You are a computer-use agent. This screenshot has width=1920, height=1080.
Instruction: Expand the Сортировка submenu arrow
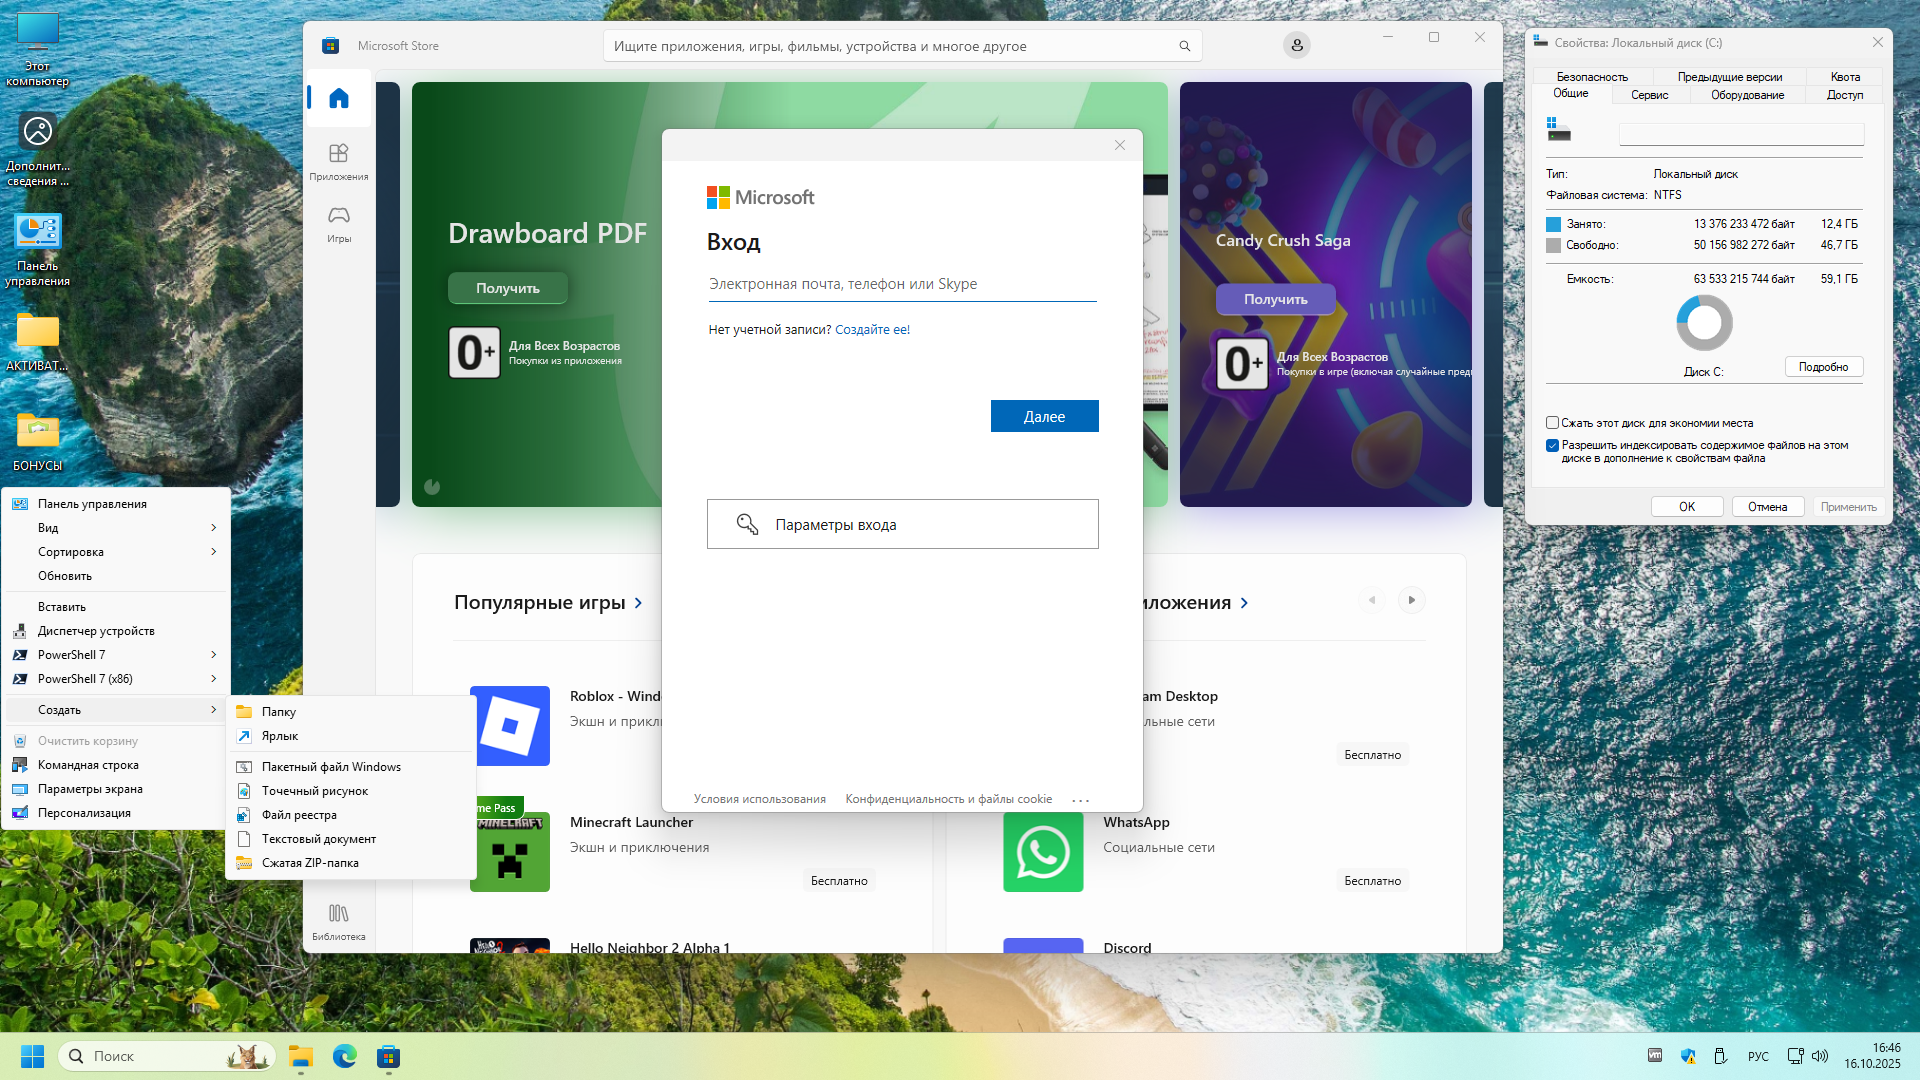pos(213,552)
